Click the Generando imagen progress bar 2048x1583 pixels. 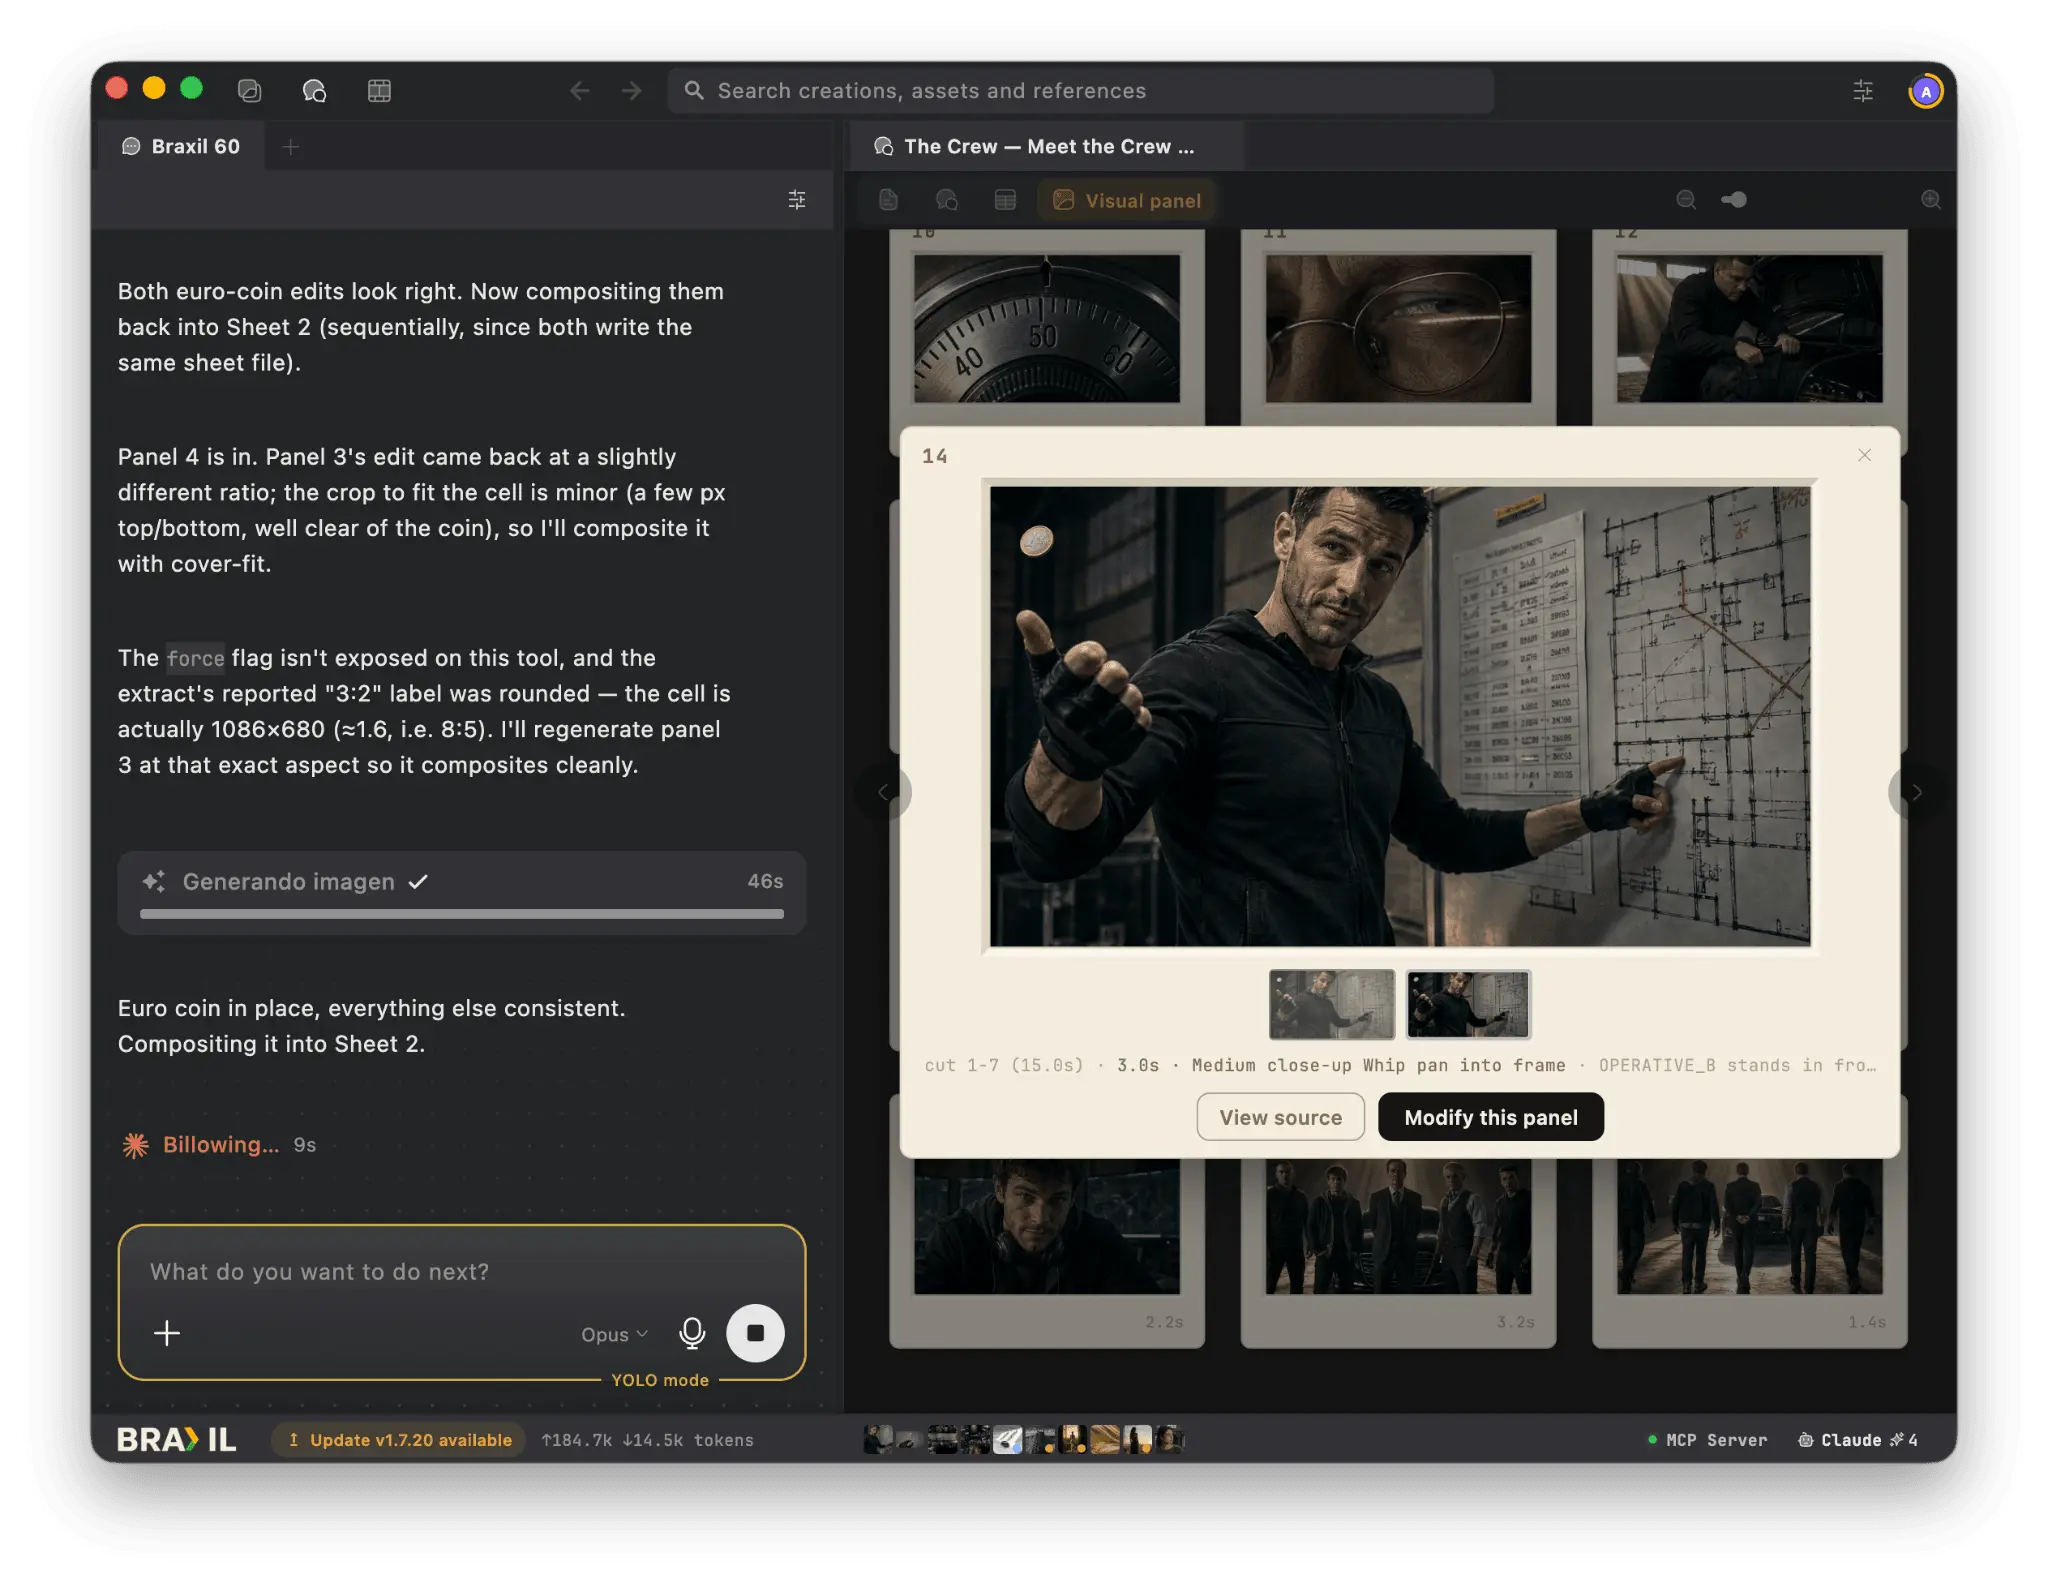pos(462,914)
